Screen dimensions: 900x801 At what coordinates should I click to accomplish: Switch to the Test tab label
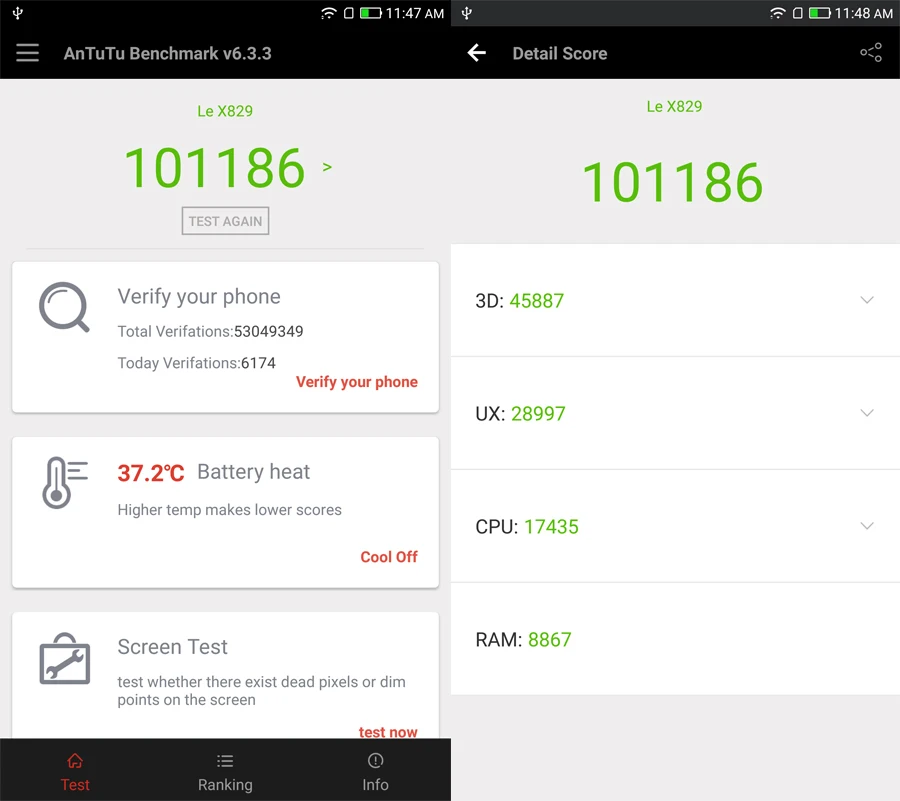click(x=75, y=784)
